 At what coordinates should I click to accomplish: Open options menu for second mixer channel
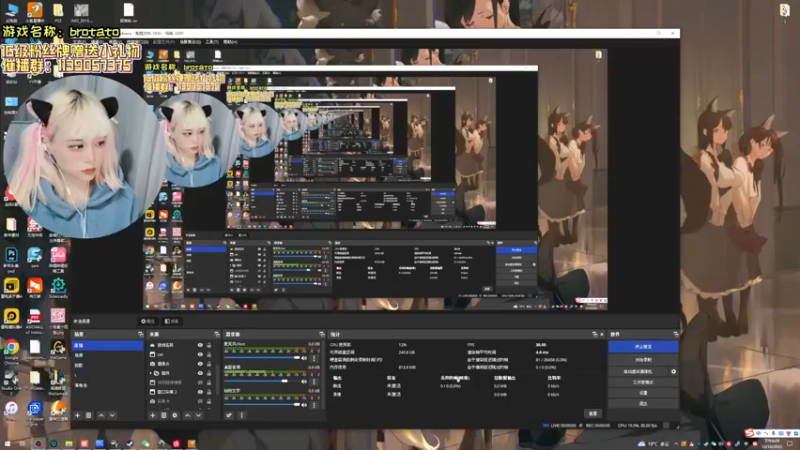(314, 381)
